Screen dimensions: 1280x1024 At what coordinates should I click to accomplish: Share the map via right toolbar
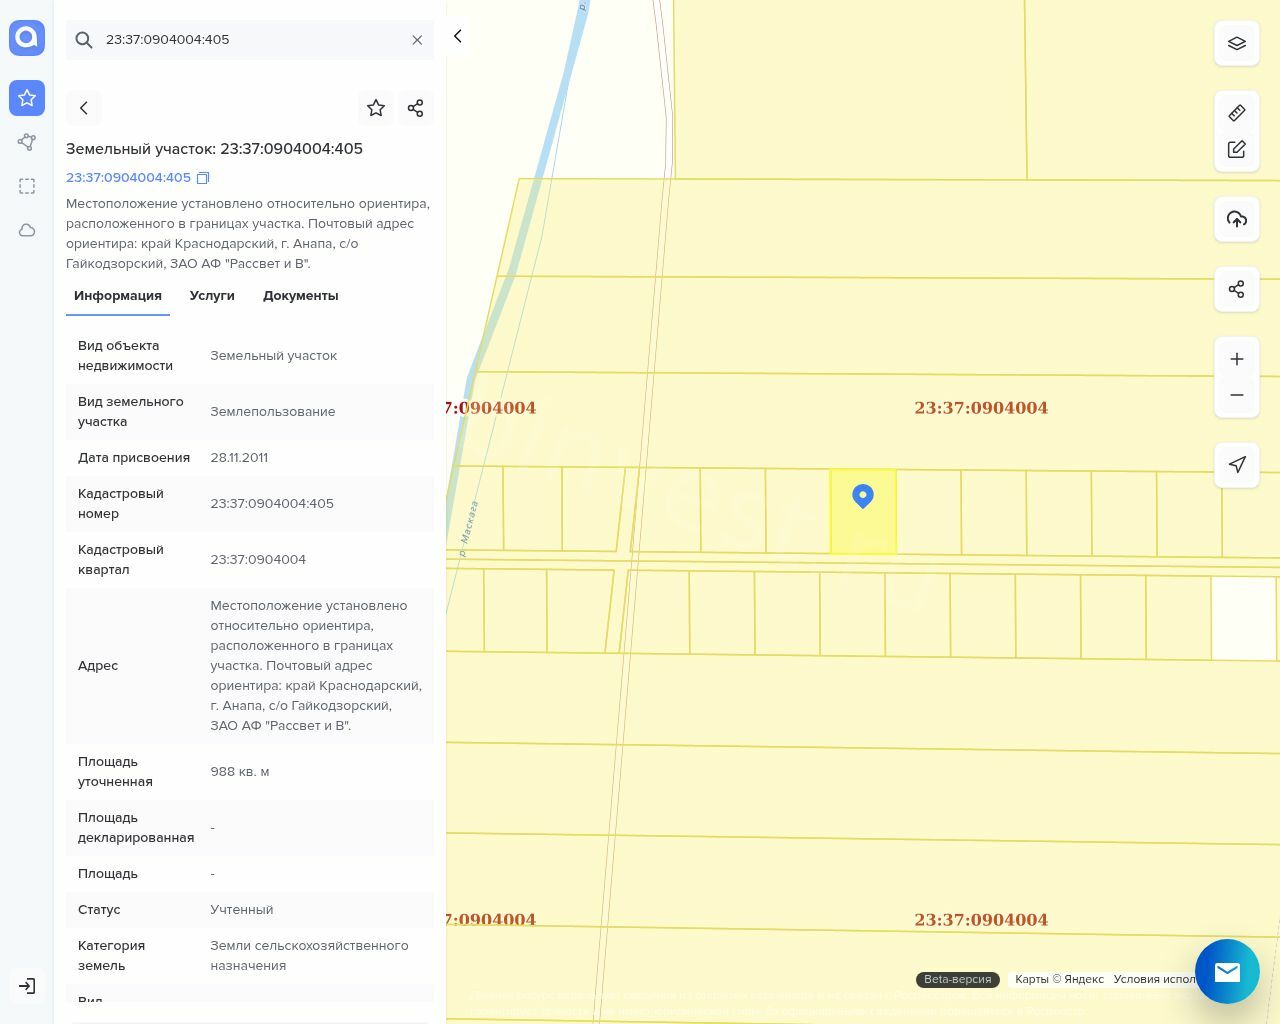1236,290
